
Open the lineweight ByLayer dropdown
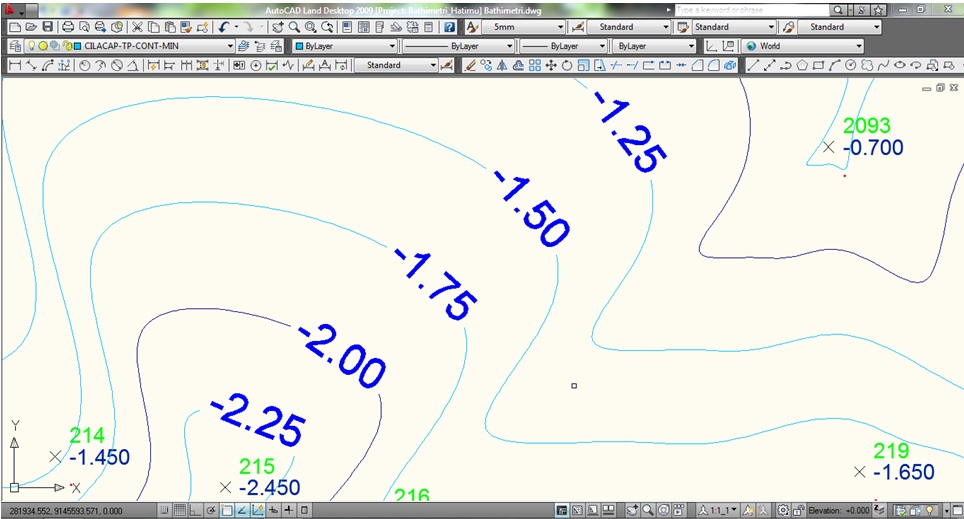tap(564, 46)
